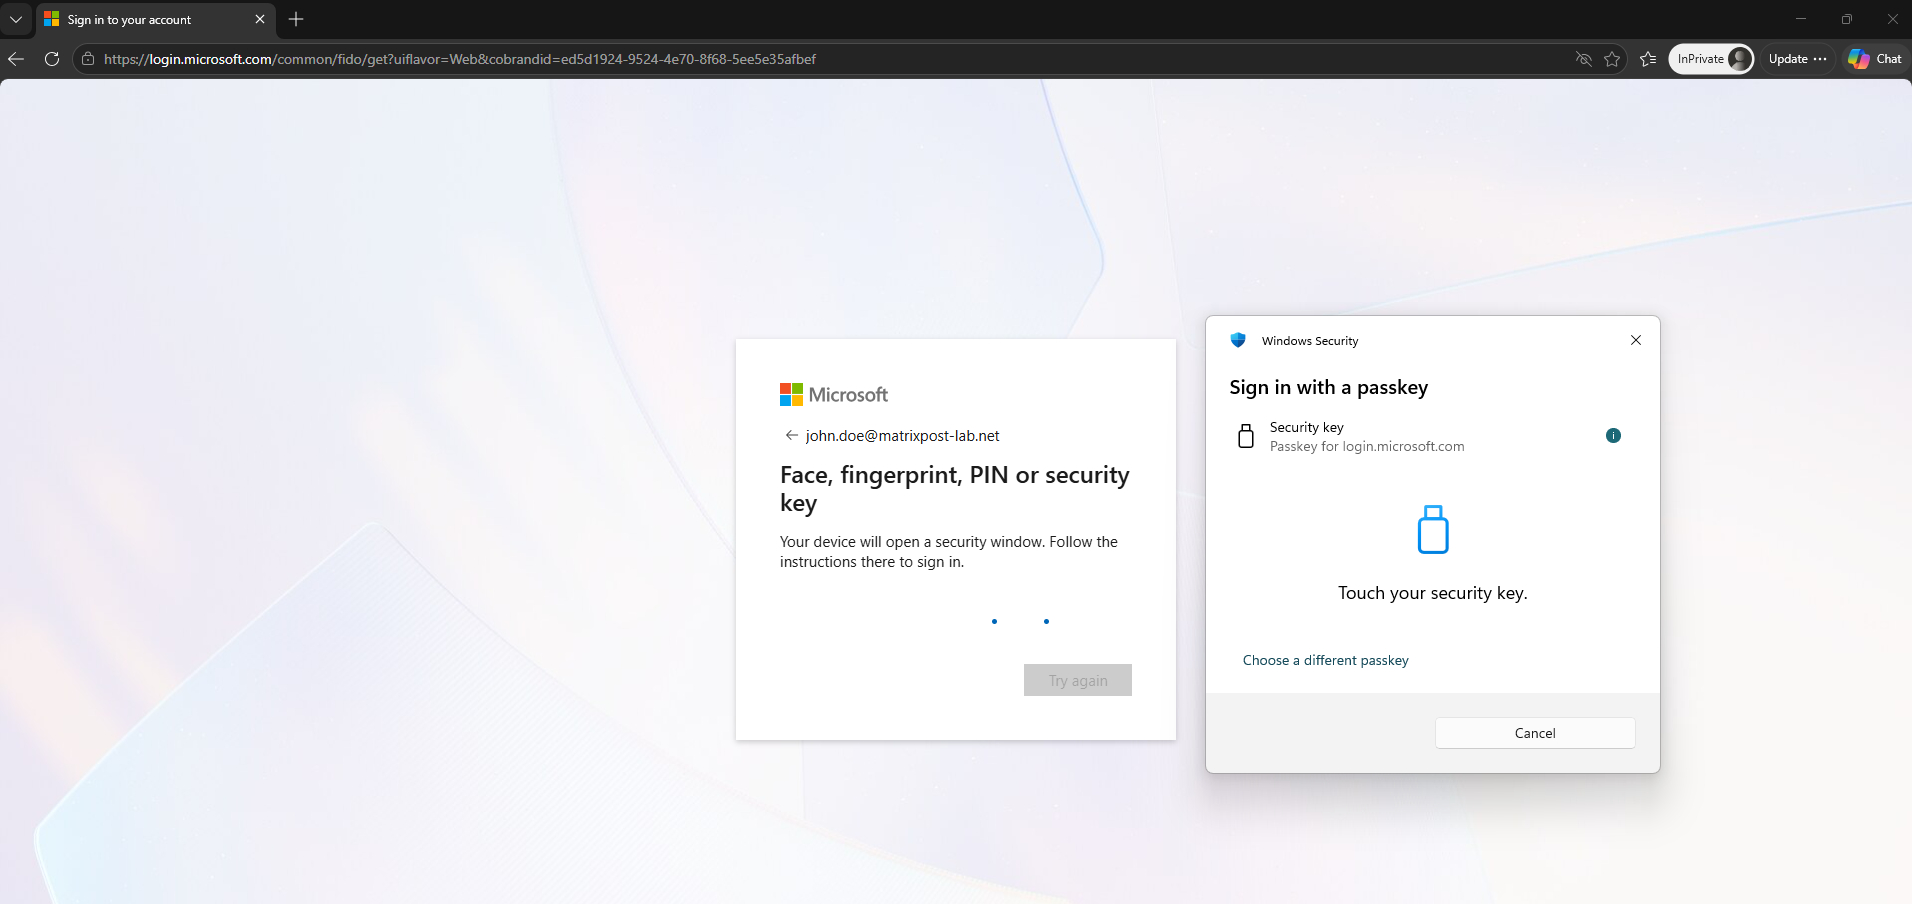This screenshot has width=1912, height=904.
Task: Click 'Touch your security key.' text
Action: (x=1433, y=593)
